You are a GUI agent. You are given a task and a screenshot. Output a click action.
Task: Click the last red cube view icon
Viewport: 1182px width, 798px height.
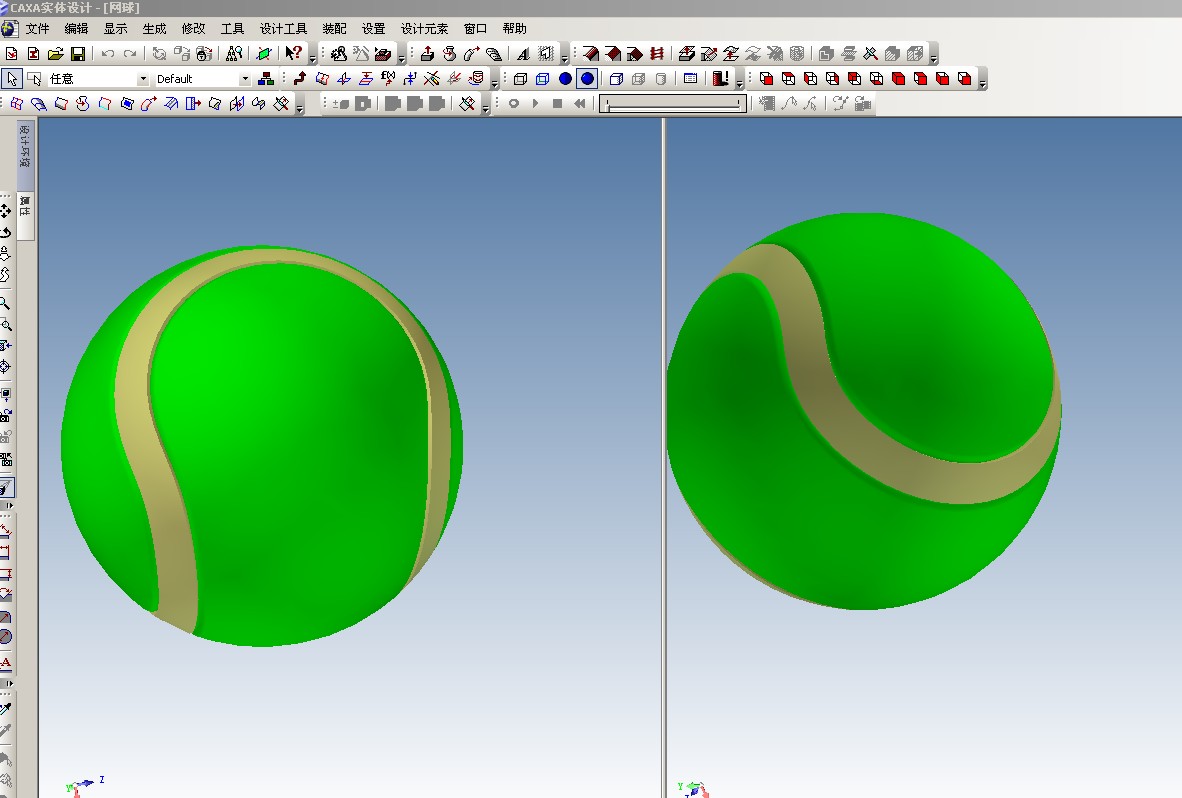click(x=964, y=78)
